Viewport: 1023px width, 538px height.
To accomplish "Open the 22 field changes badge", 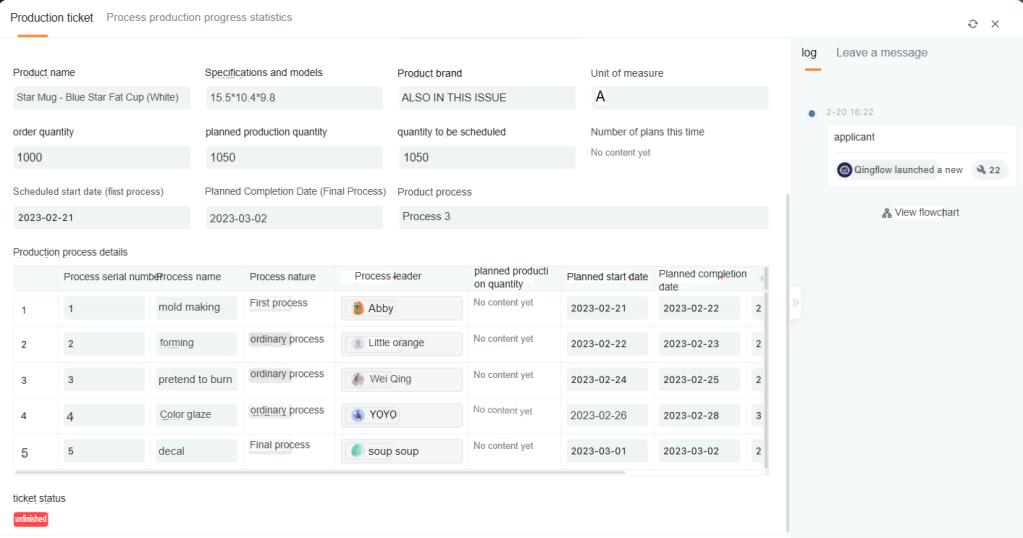I will coord(988,170).
